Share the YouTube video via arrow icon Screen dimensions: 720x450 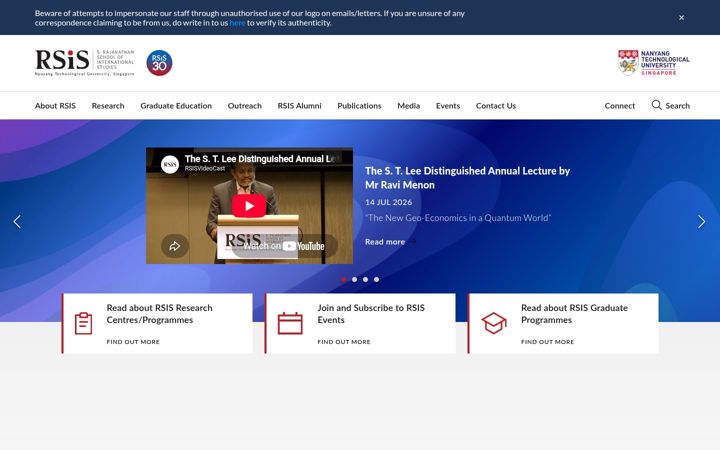[174, 246]
